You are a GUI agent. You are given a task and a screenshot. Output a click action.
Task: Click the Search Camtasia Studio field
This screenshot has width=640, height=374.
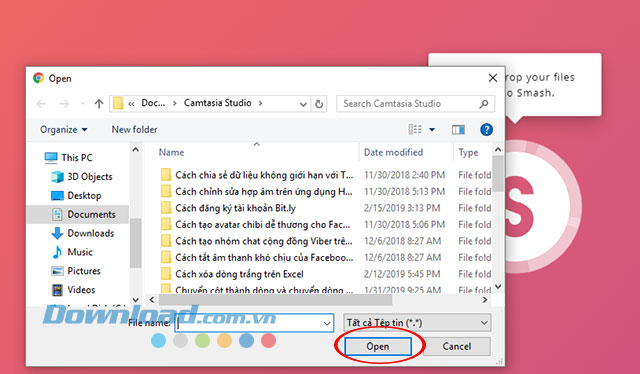(416, 104)
